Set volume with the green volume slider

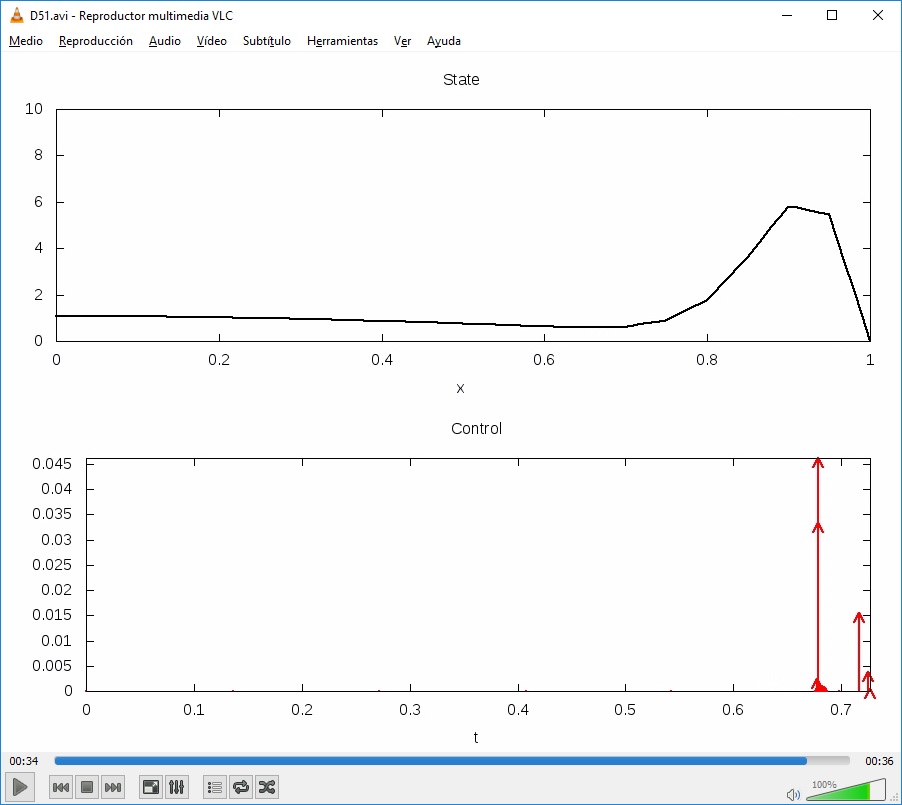[845, 792]
